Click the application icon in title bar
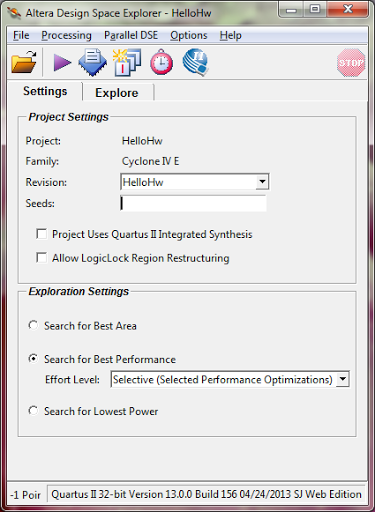The height and width of the screenshot is (512, 375). (x=14, y=13)
